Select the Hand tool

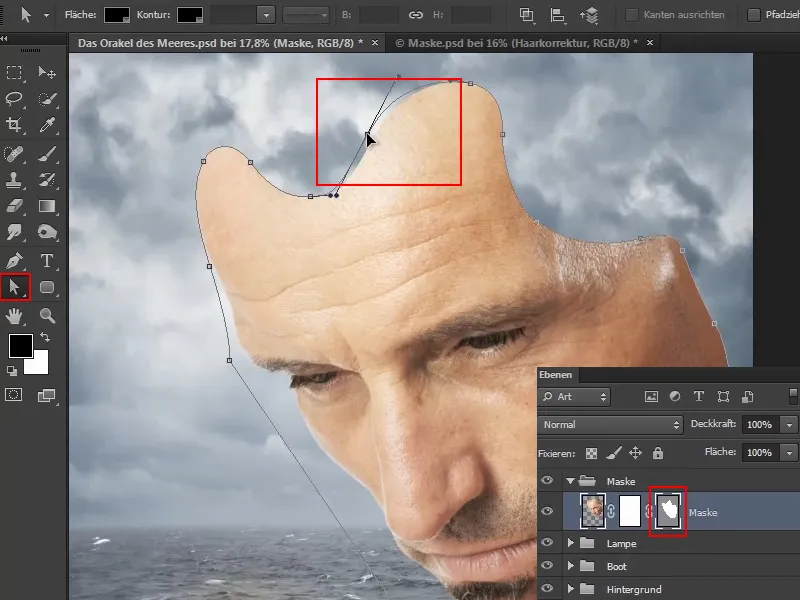[x=14, y=316]
